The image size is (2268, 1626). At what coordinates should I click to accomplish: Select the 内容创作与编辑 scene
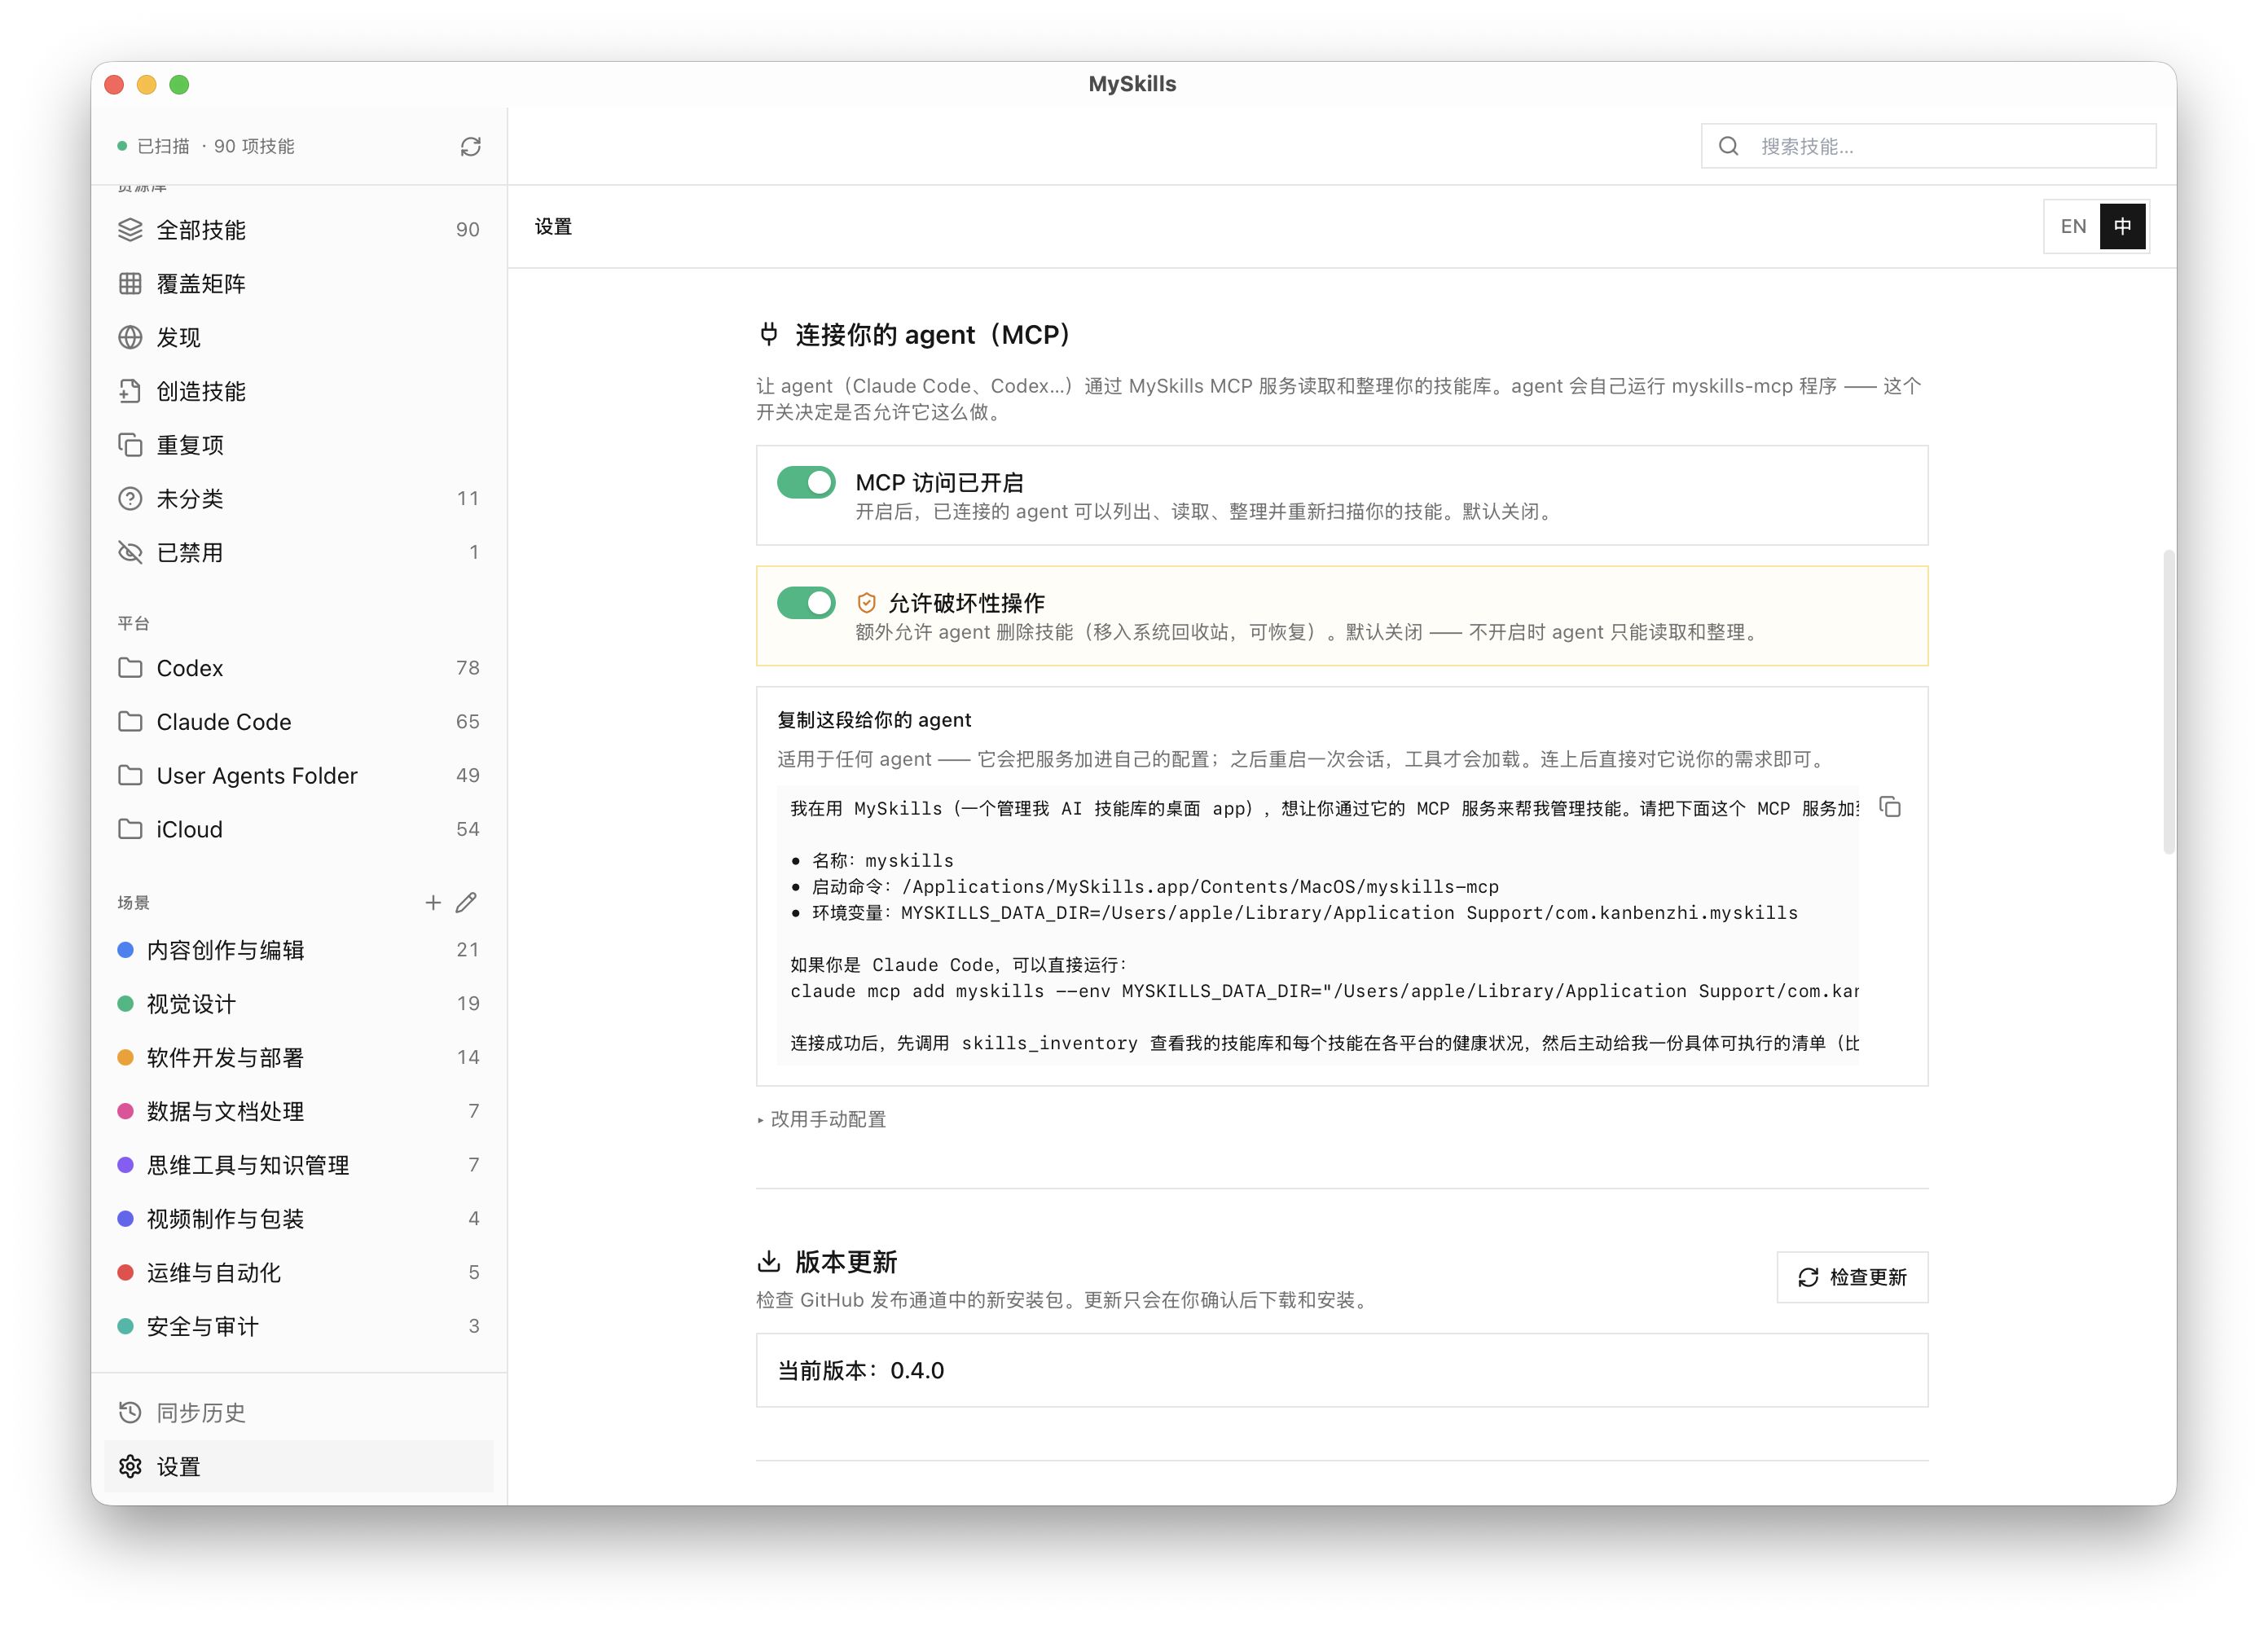(298, 950)
